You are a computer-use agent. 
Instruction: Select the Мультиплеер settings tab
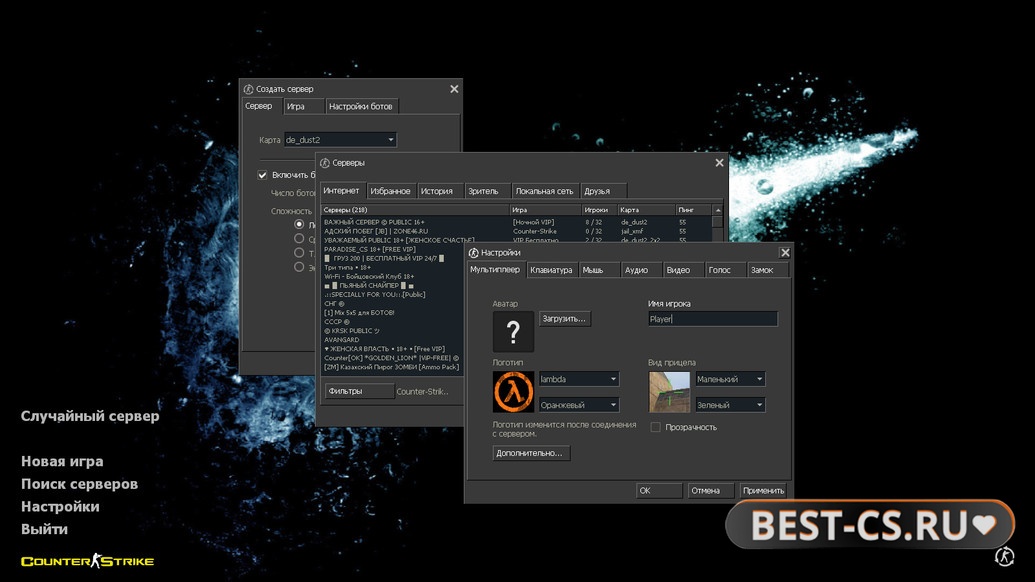[496, 270]
